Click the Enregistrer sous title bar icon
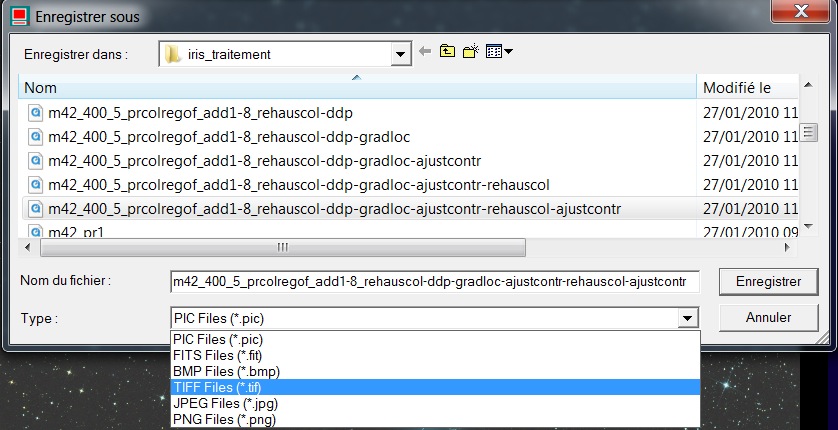The width and height of the screenshot is (838, 430). point(18,17)
